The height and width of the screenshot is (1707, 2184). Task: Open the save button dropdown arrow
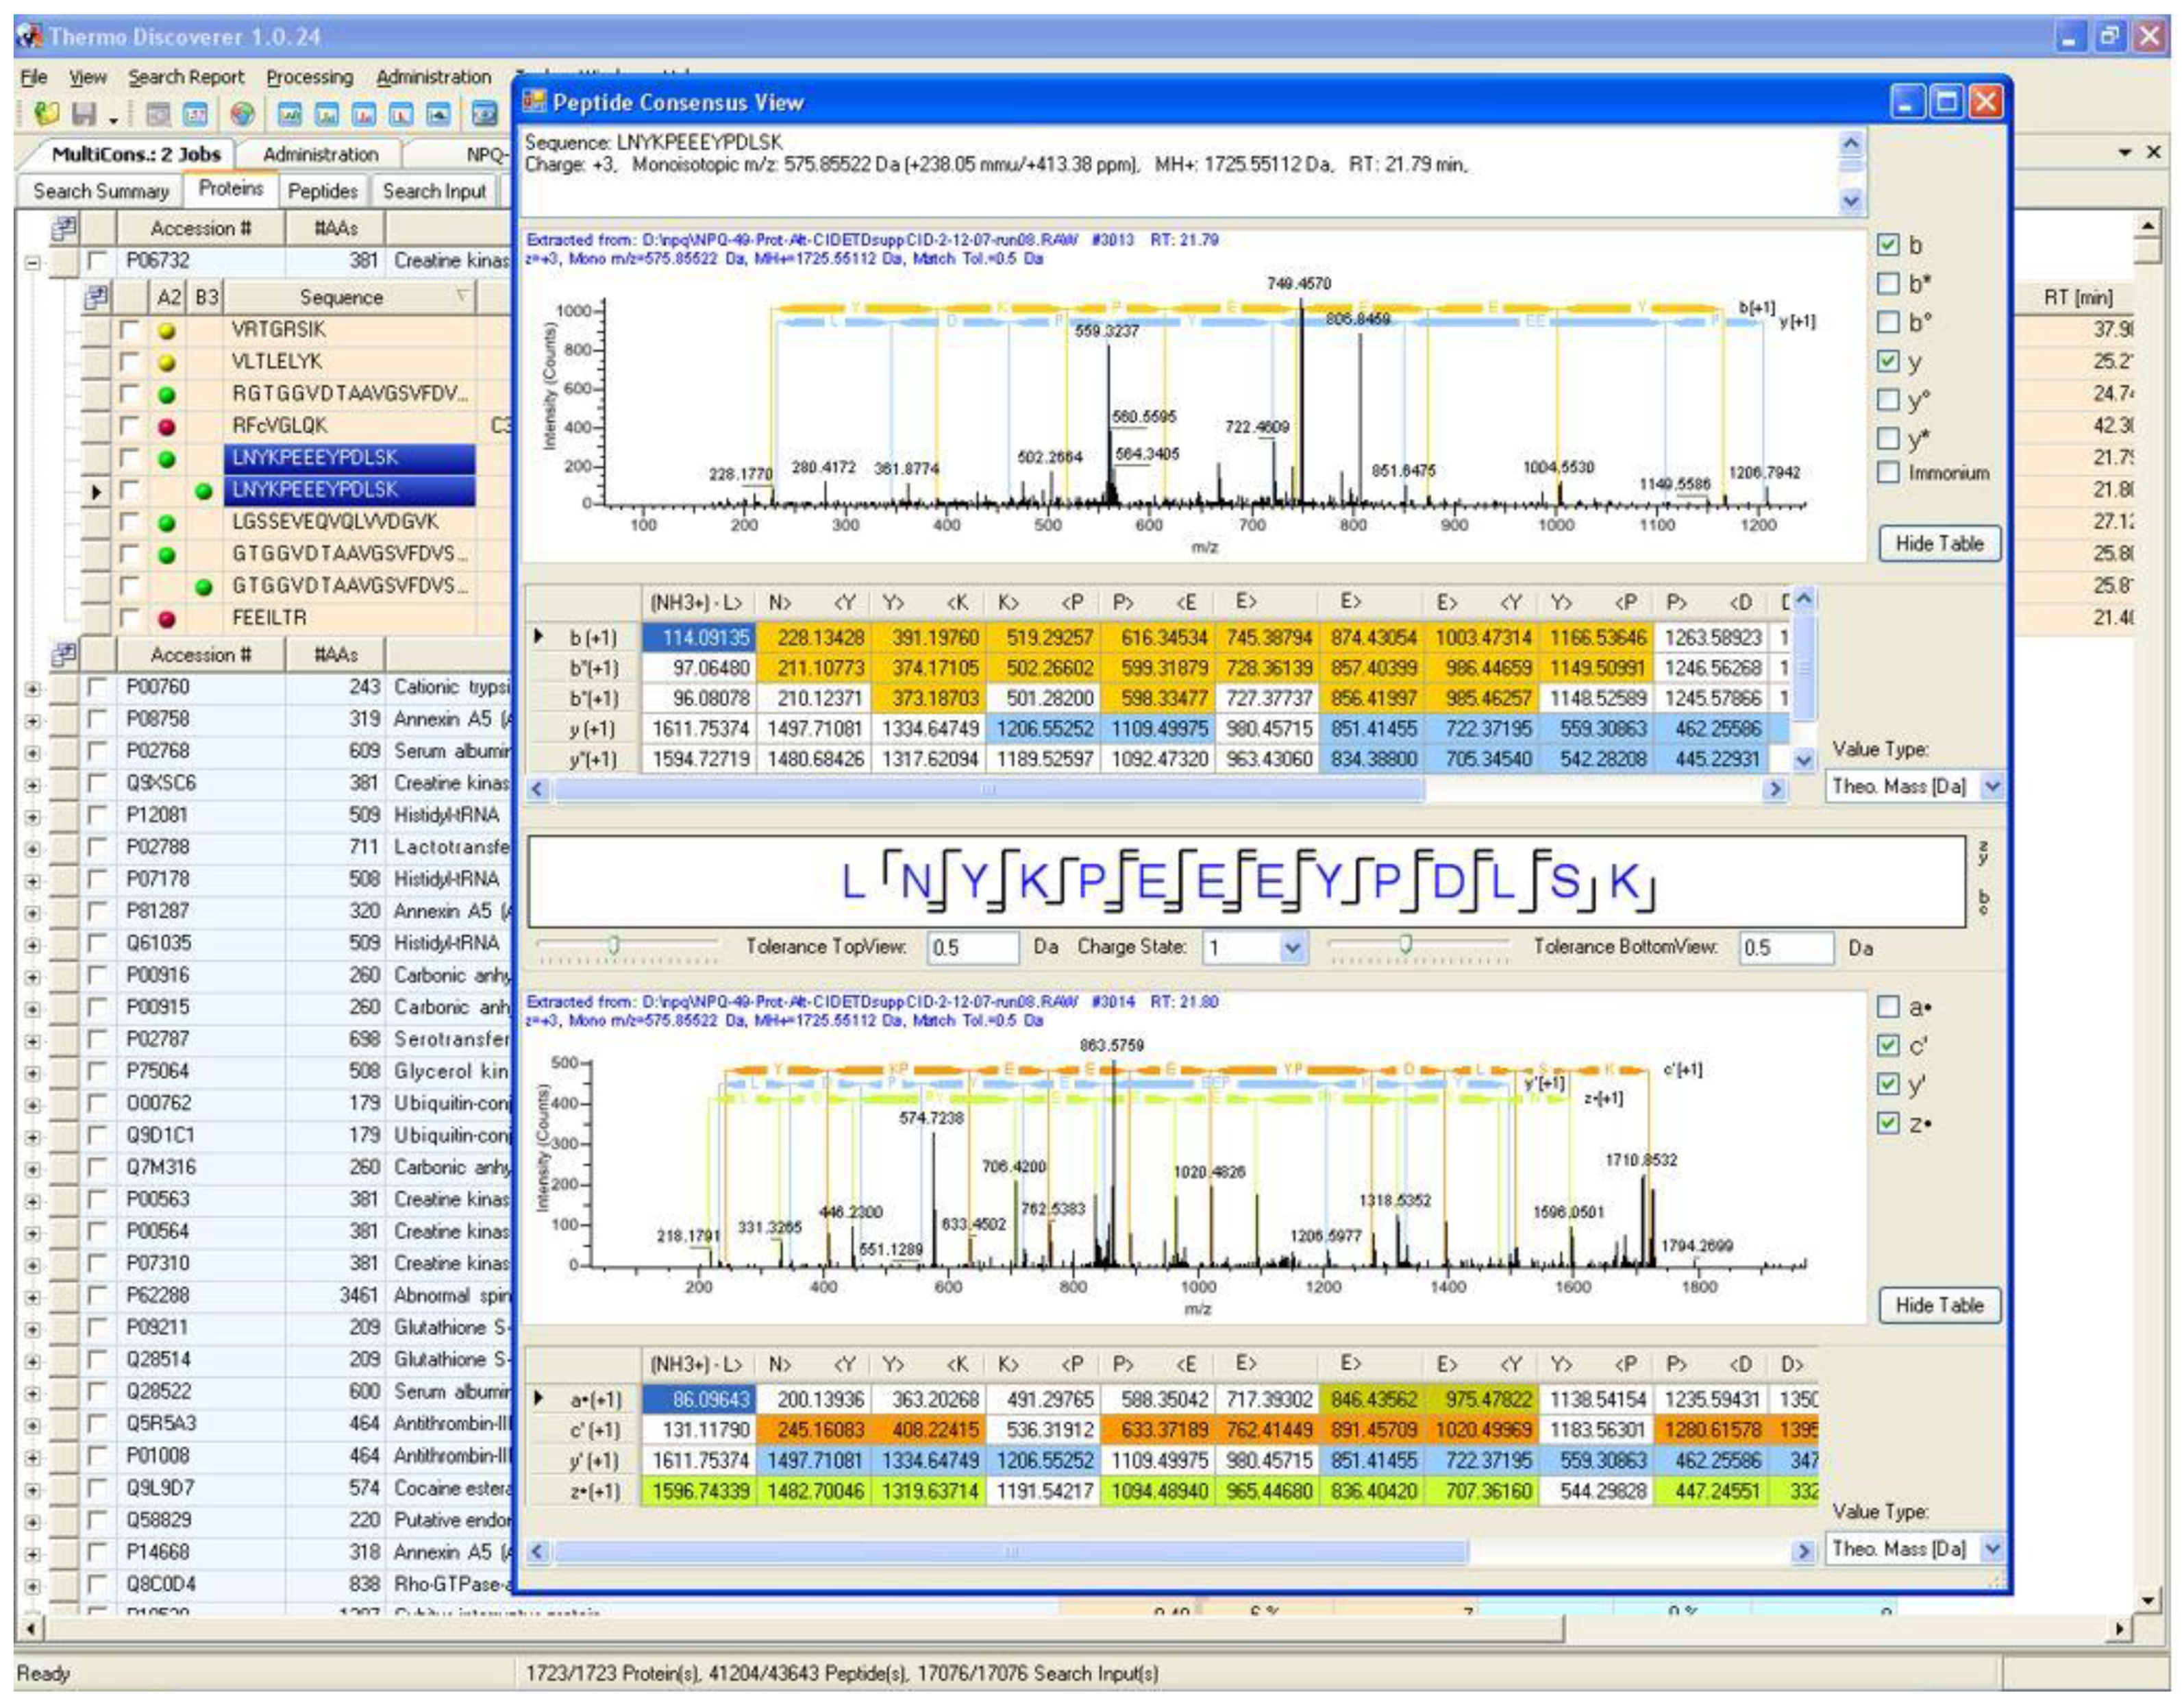click(113, 120)
